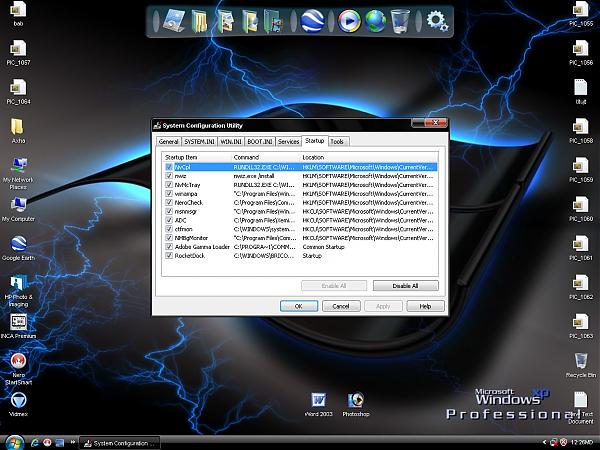Click the Start orb button
The image size is (600, 450).
click(15, 443)
